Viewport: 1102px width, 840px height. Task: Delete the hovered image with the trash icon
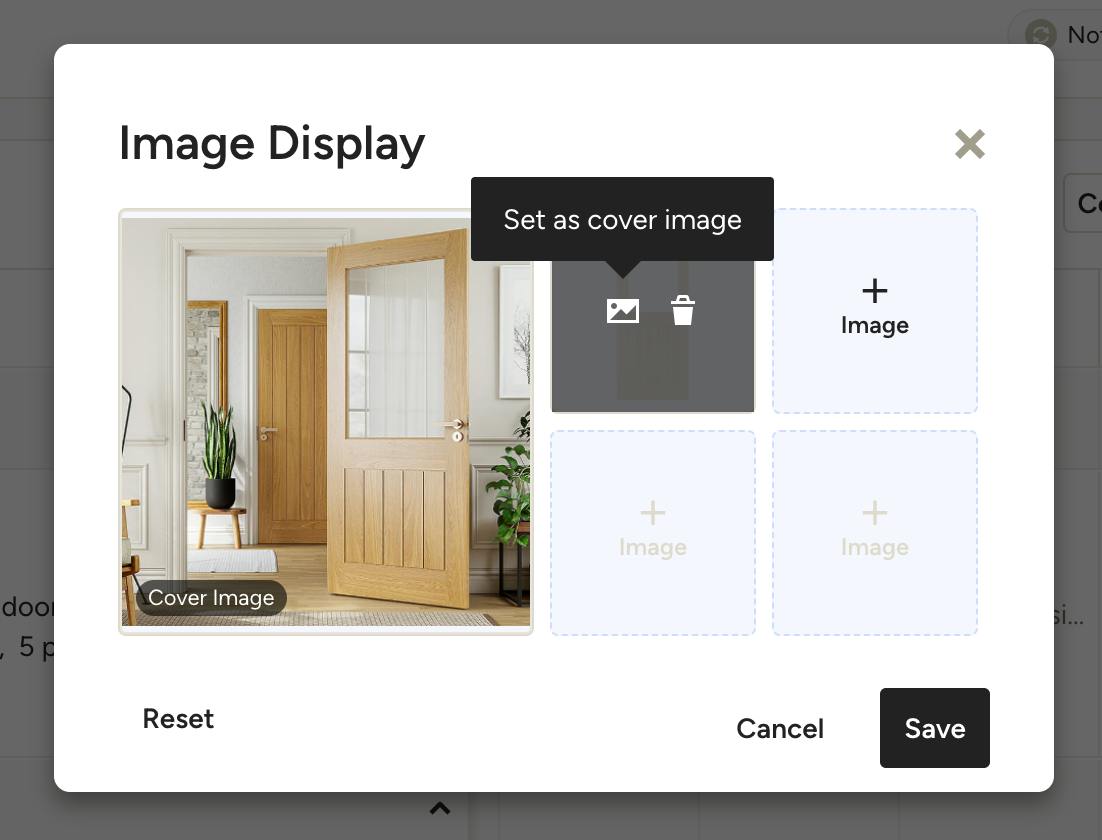click(x=682, y=311)
